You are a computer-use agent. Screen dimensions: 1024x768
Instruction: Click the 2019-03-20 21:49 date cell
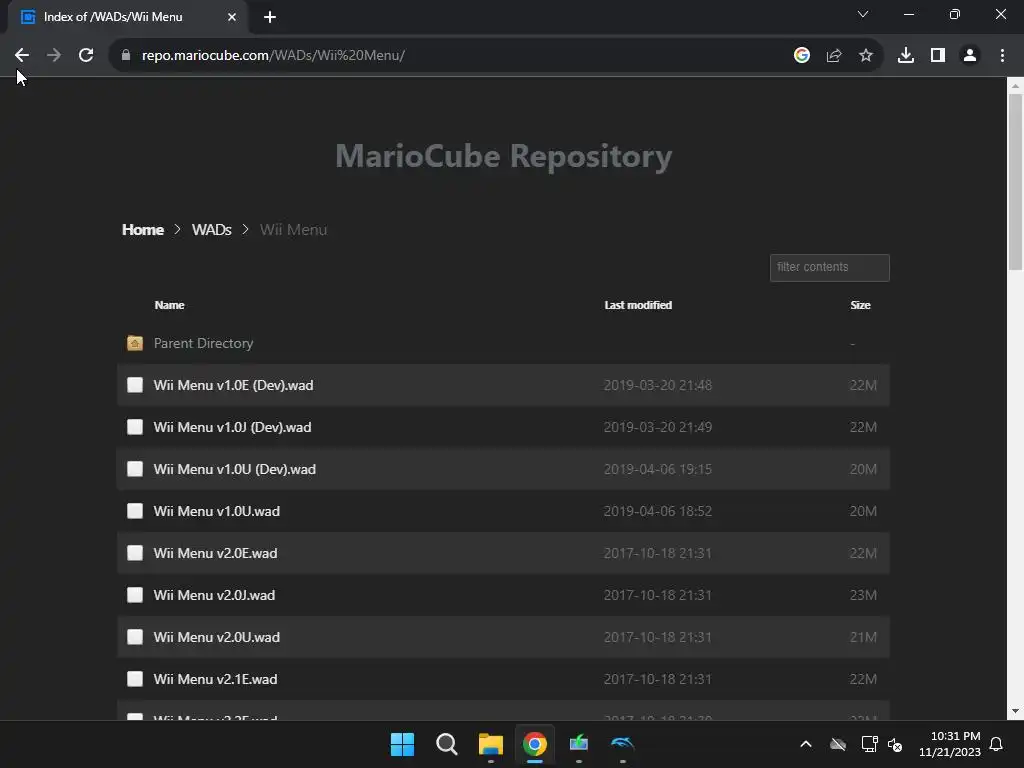(658, 427)
